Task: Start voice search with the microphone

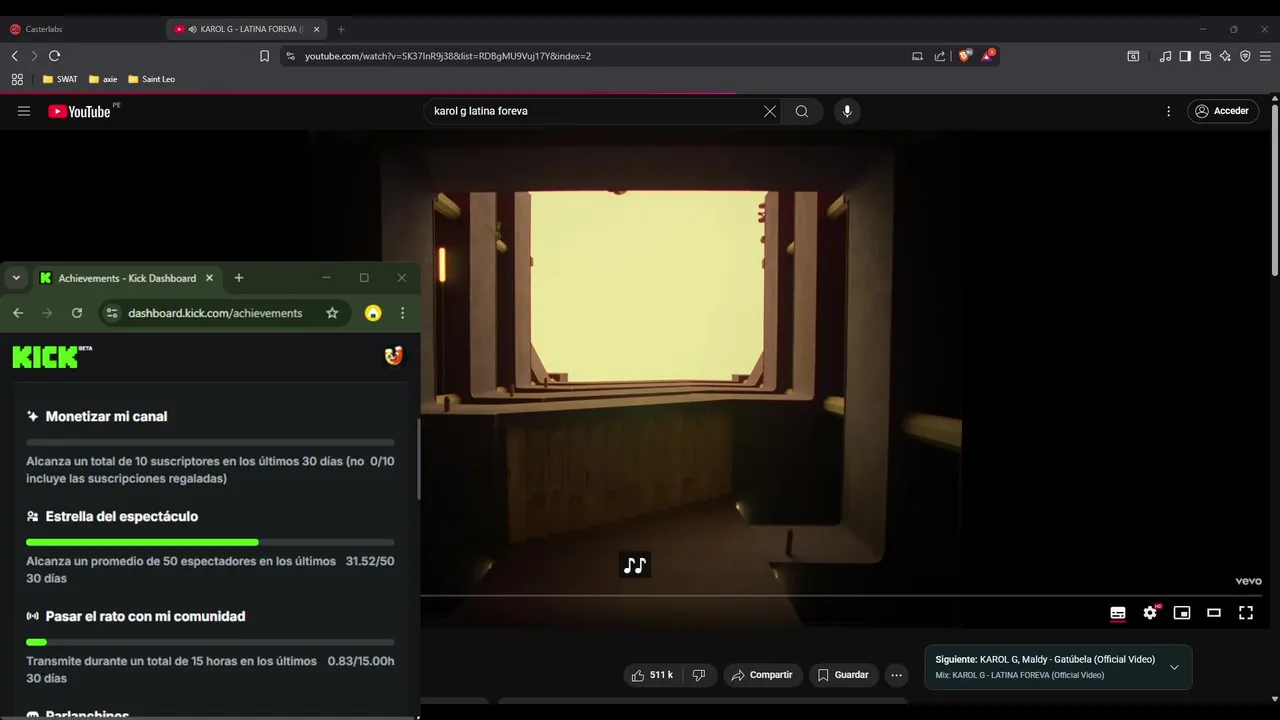Action: (847, 111)
